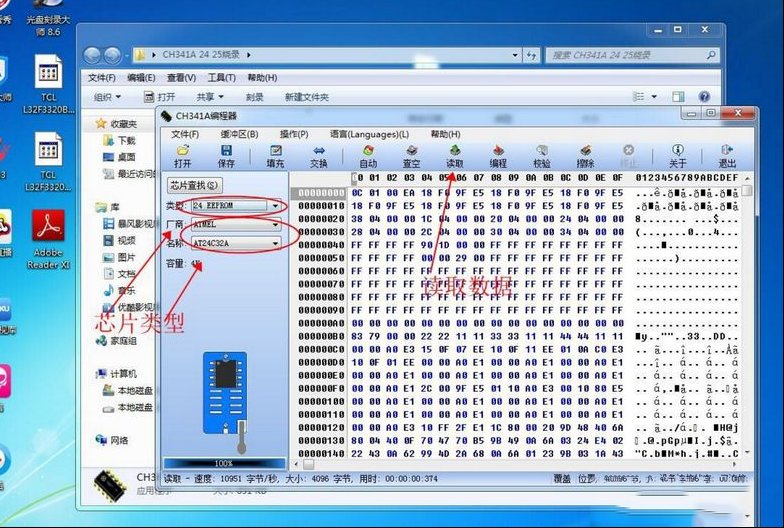Select 视频 library in Explorer sidebar

click(120, 240)
